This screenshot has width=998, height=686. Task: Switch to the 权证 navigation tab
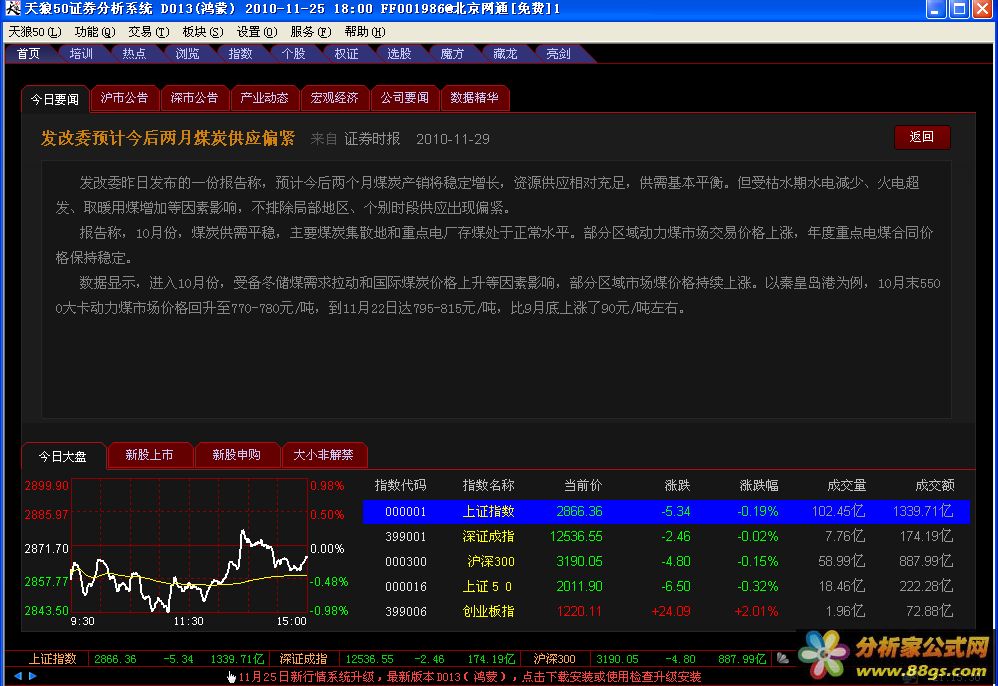pyautogui.click(x=346, y=54)
